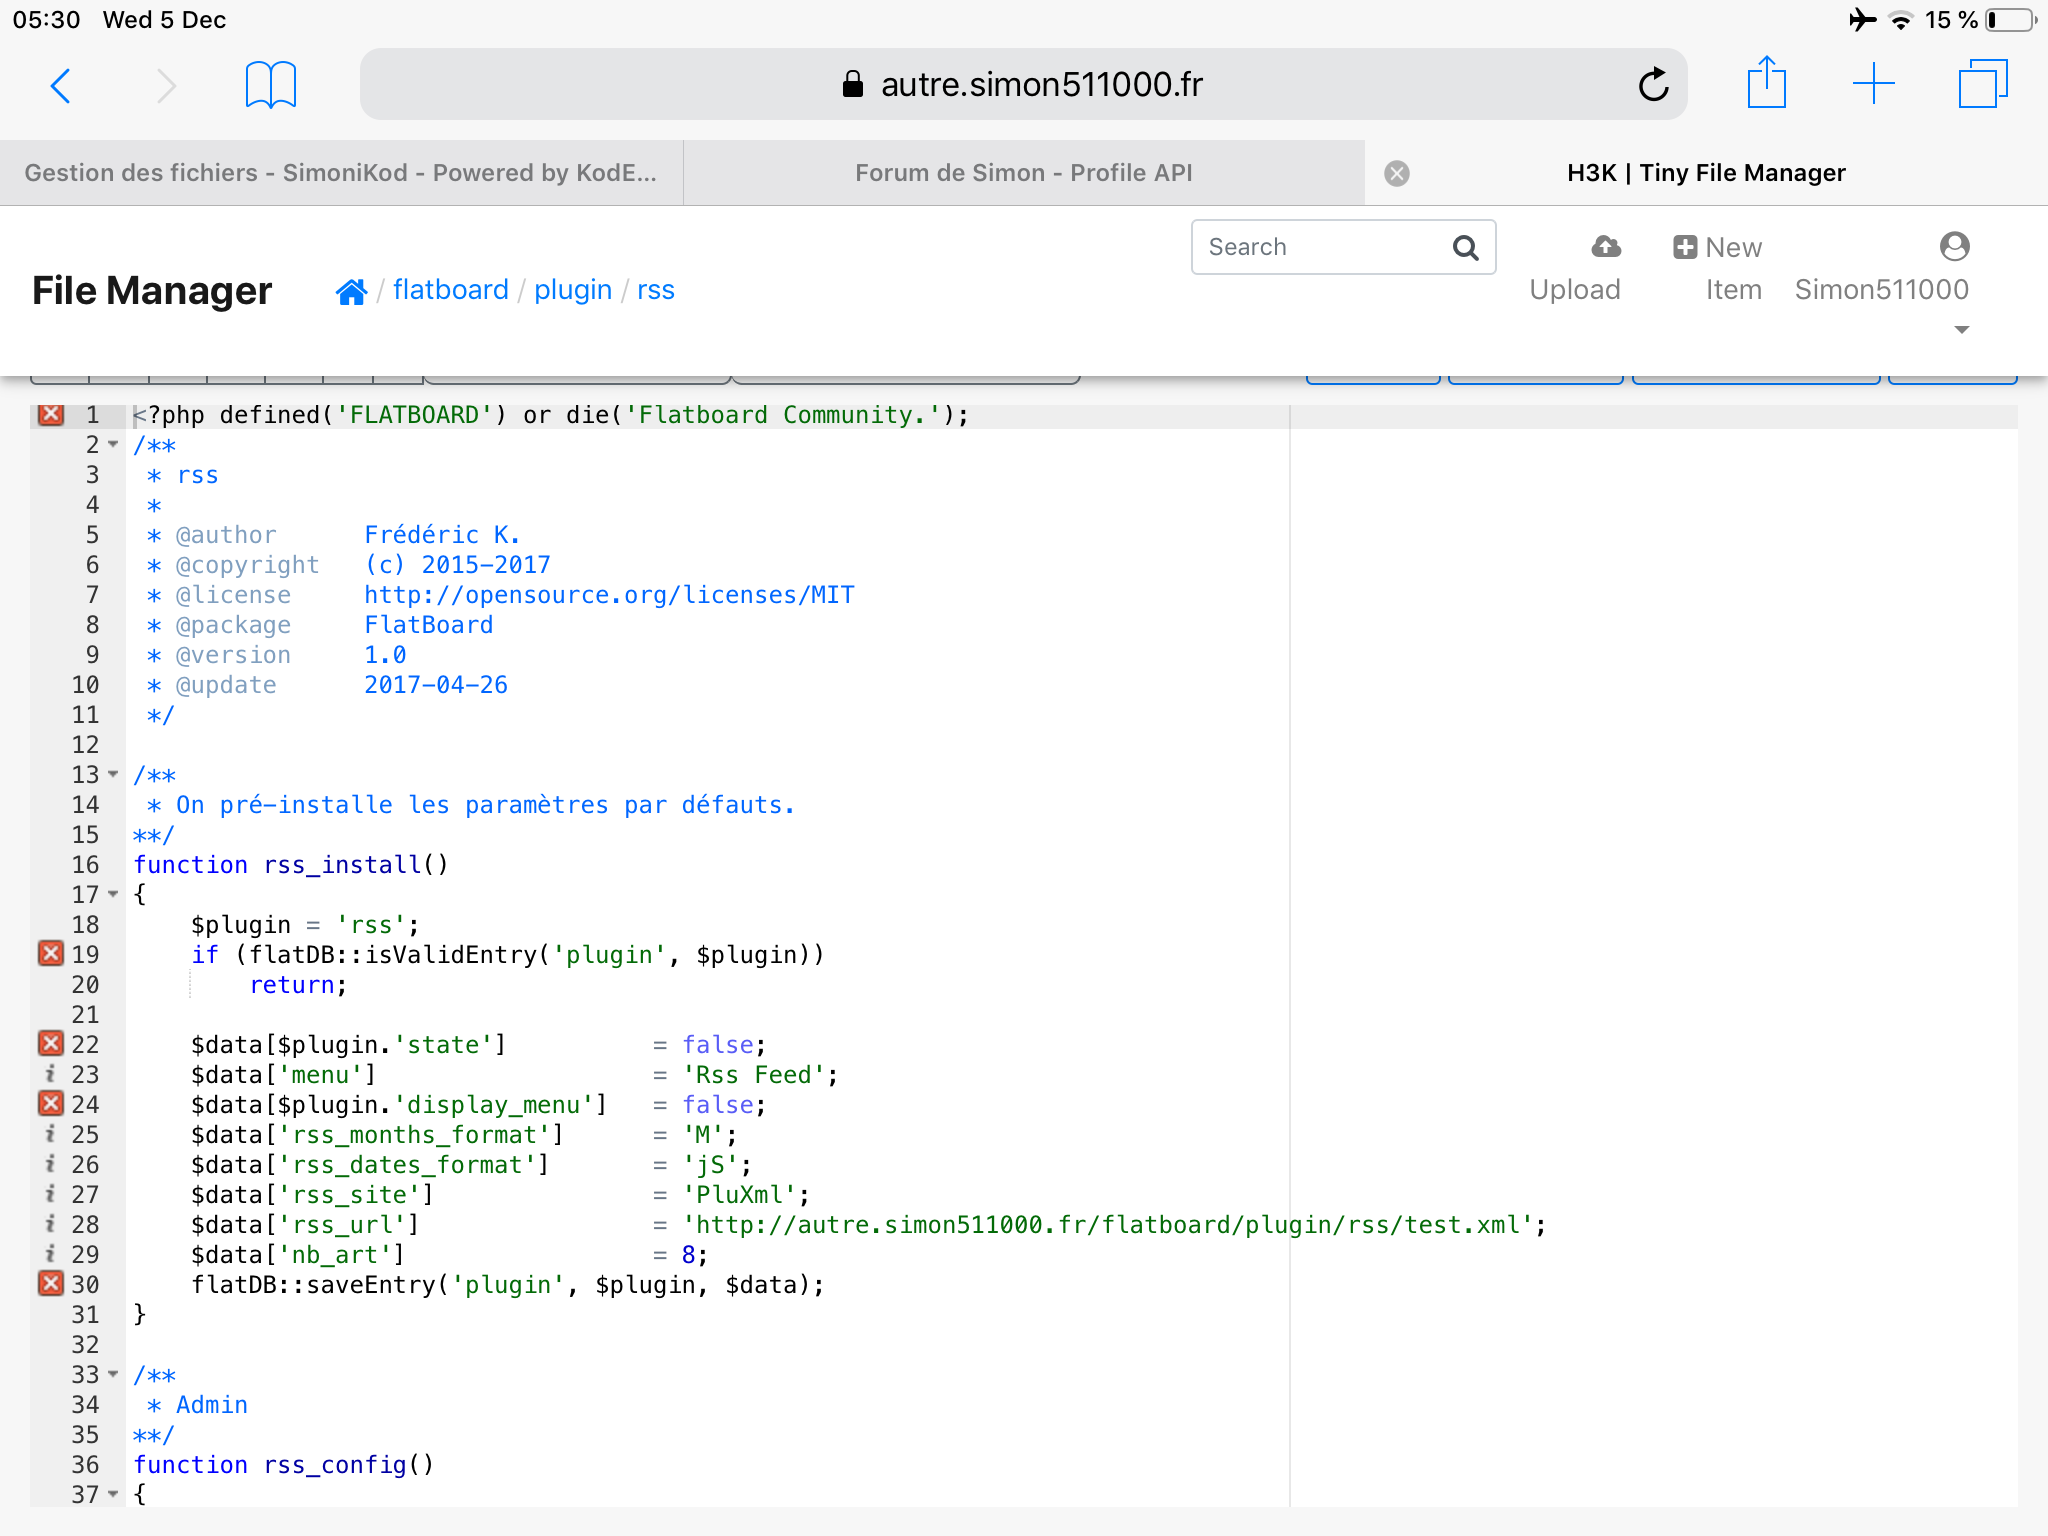Click the New Item plus icon
The height and width of the screenshot is (1536, 2048).
[x=1684, y=246]
